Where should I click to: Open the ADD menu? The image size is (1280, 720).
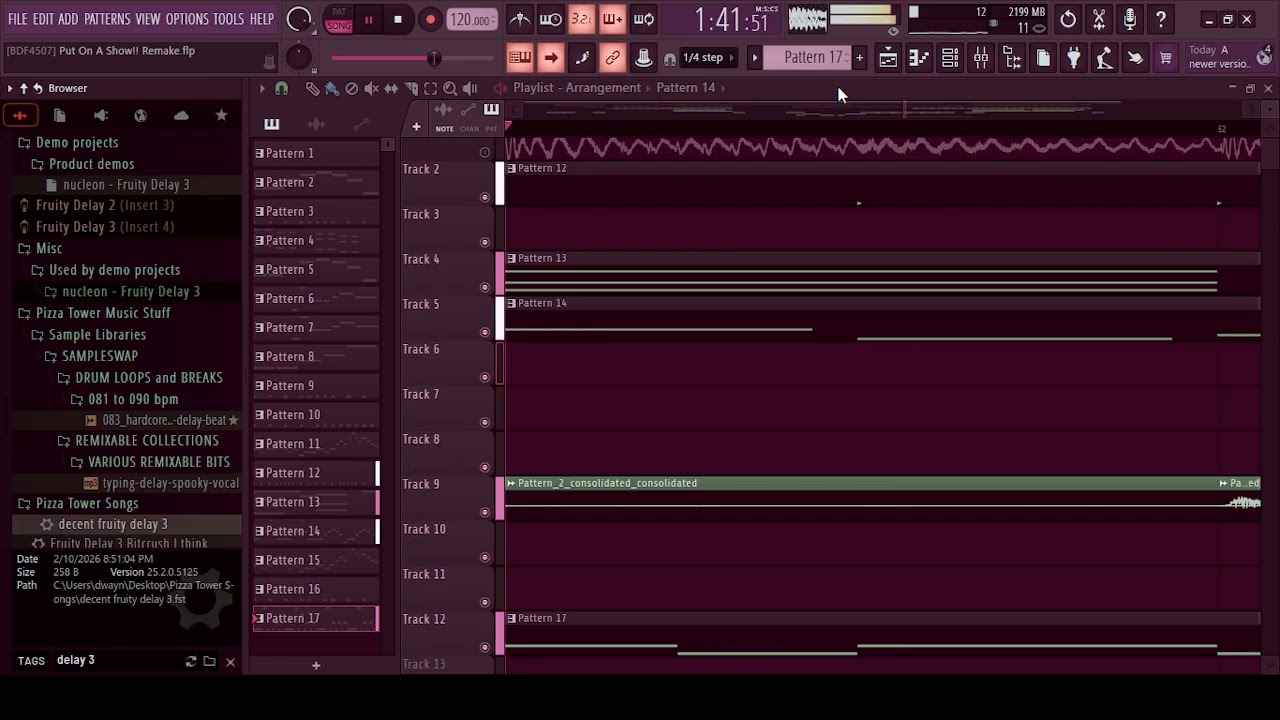tap(68, 19)
